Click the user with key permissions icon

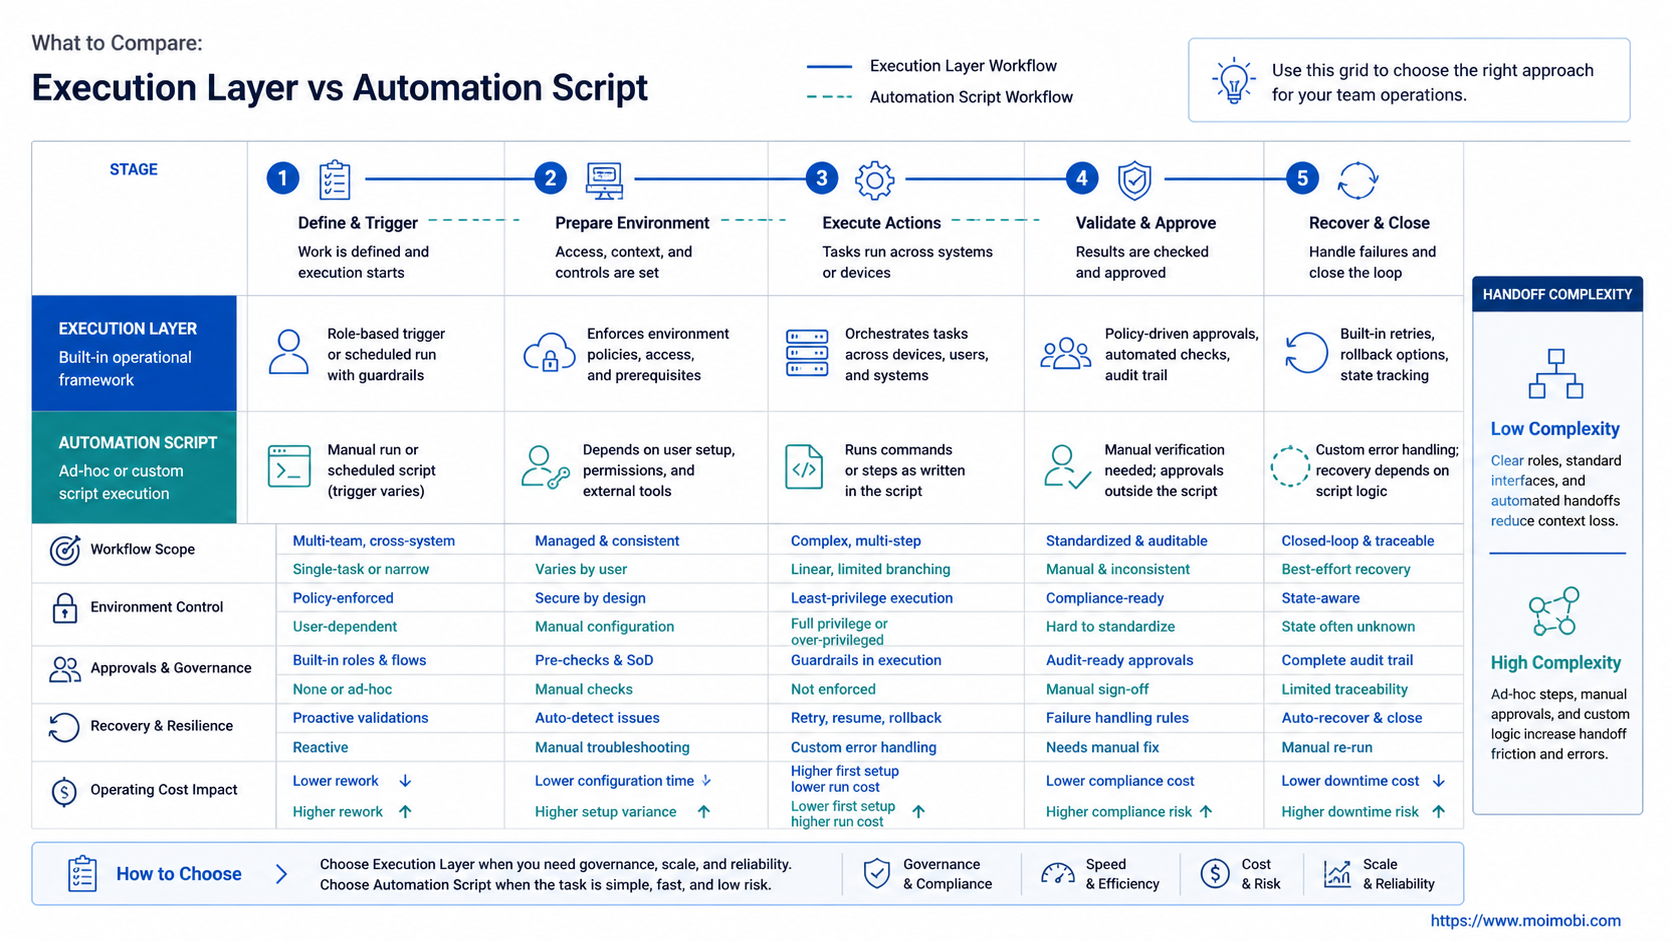tap(545, 468)
